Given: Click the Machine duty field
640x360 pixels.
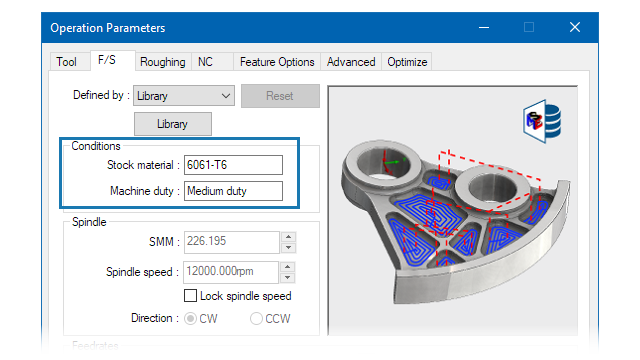Looking at the screenshot, I should pos(233,191).
